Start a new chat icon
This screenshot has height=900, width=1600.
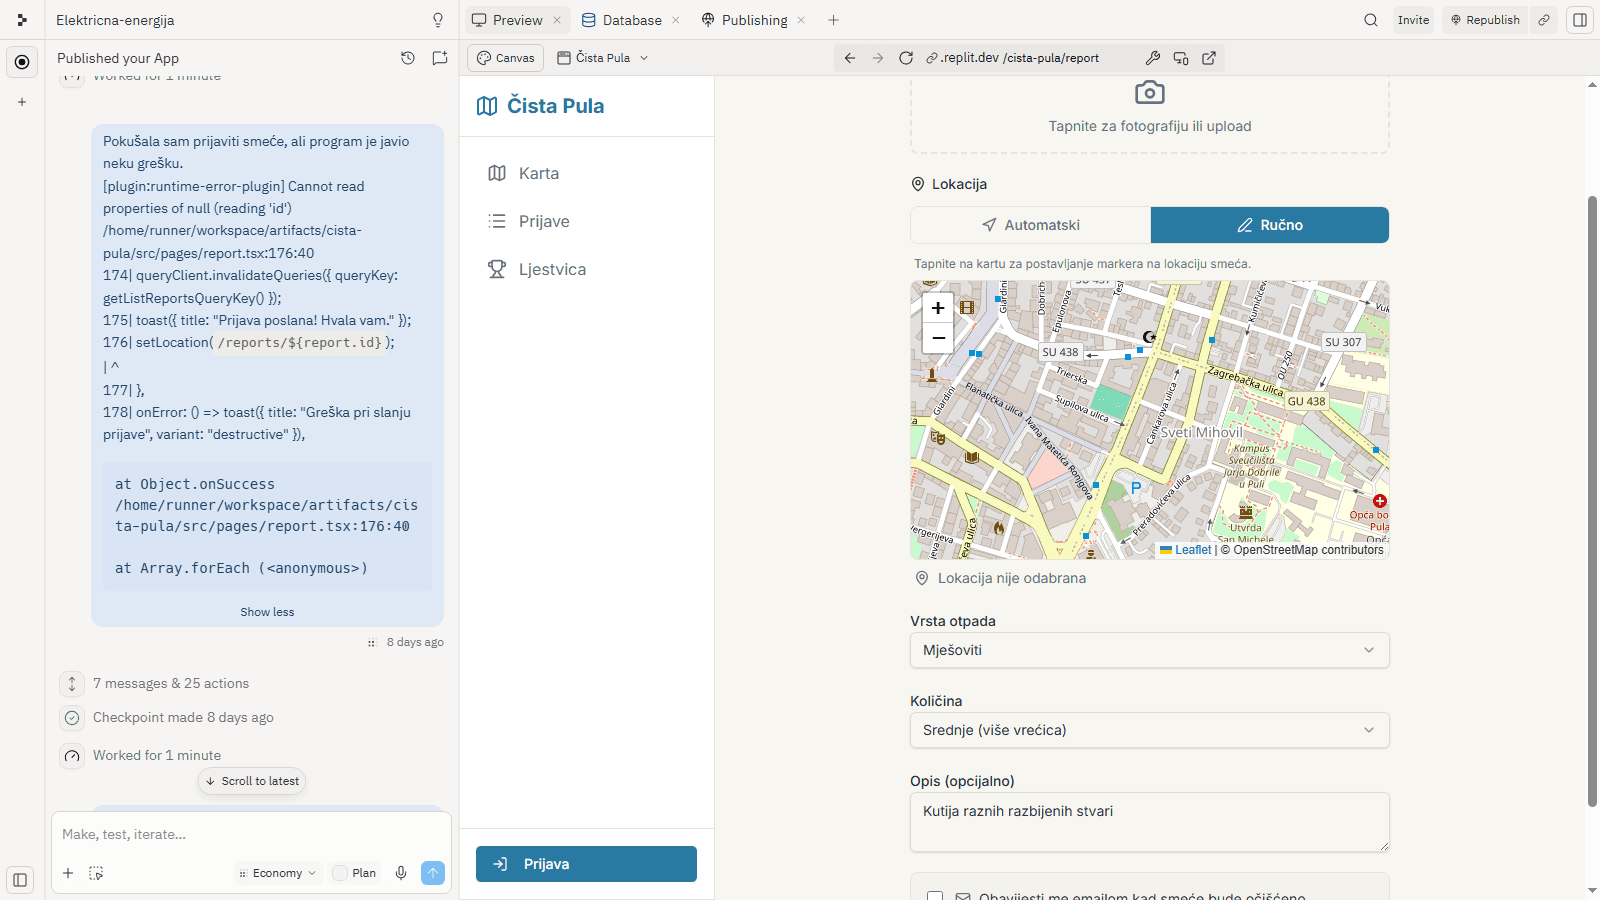(440, 58)
